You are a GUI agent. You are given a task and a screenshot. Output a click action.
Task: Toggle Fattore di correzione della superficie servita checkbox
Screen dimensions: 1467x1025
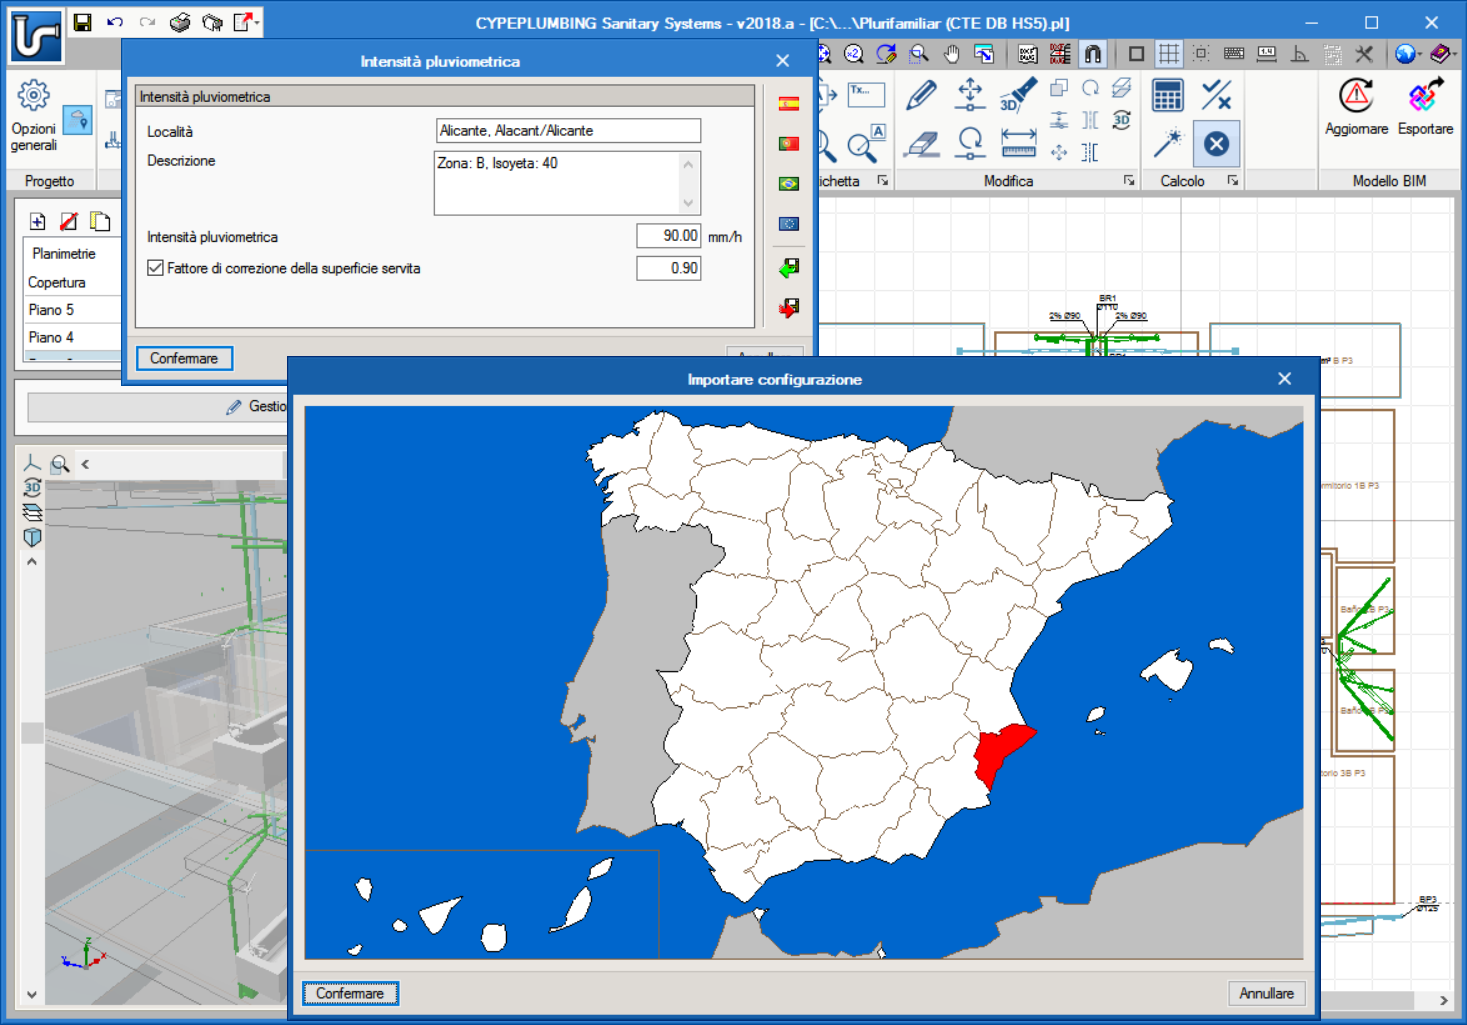[155, 268]
